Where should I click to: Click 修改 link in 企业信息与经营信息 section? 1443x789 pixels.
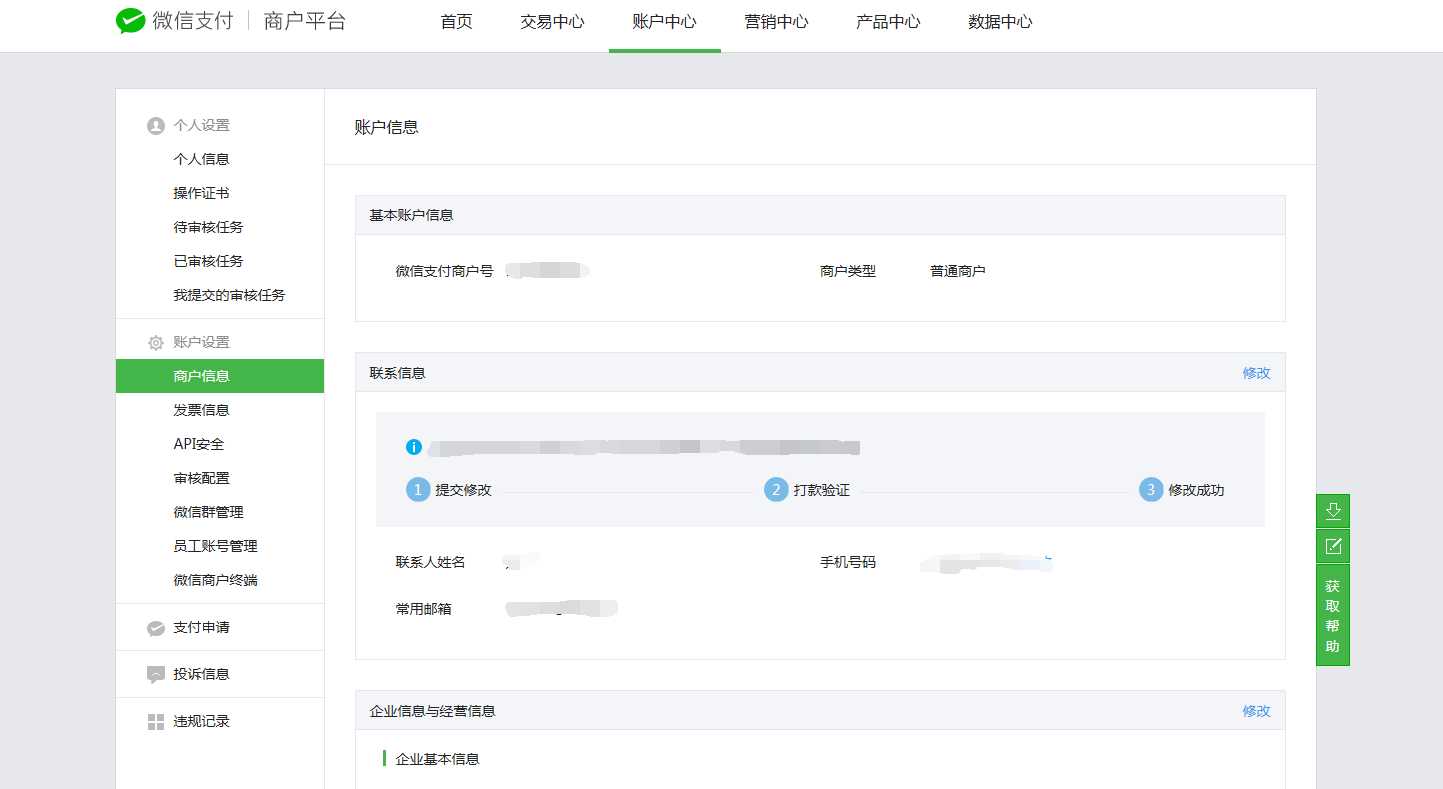click(x=1257, y=711)
